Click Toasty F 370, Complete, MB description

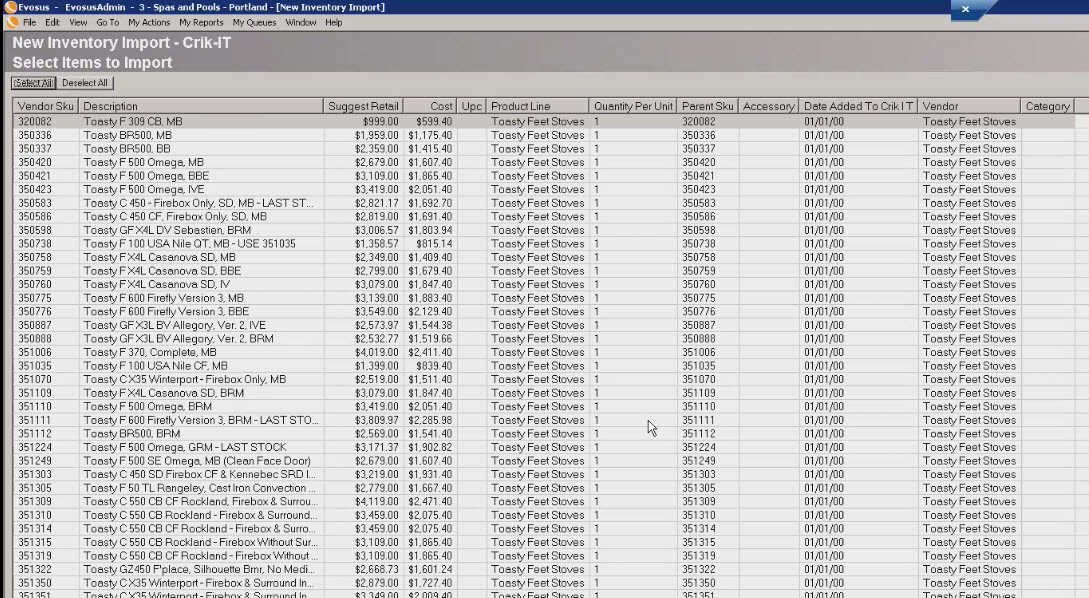coord(150,352)
